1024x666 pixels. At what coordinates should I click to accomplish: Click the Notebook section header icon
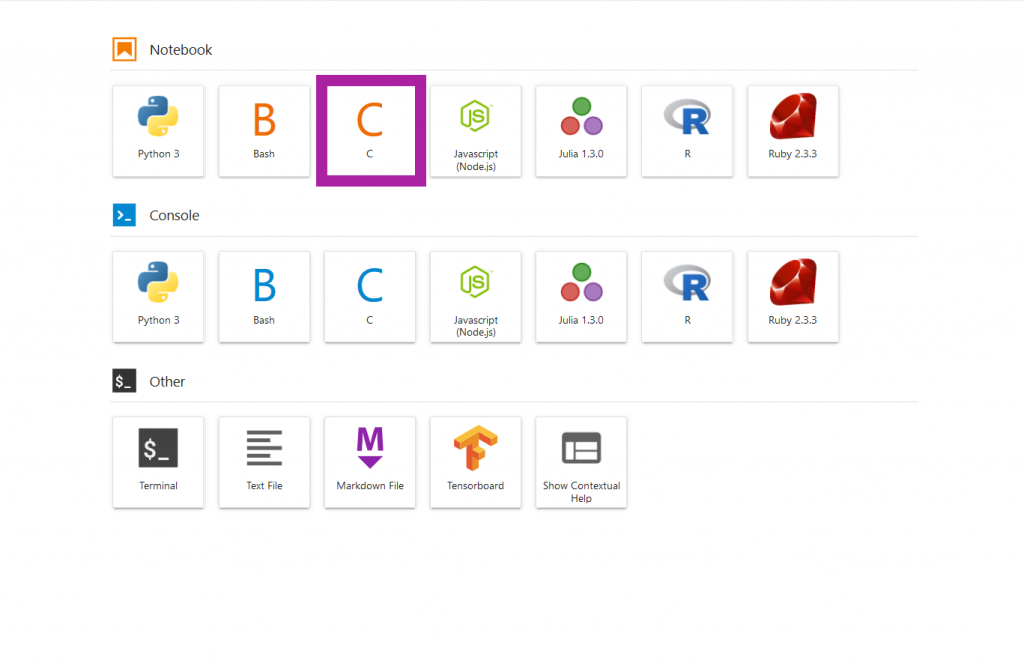point(124,50)
